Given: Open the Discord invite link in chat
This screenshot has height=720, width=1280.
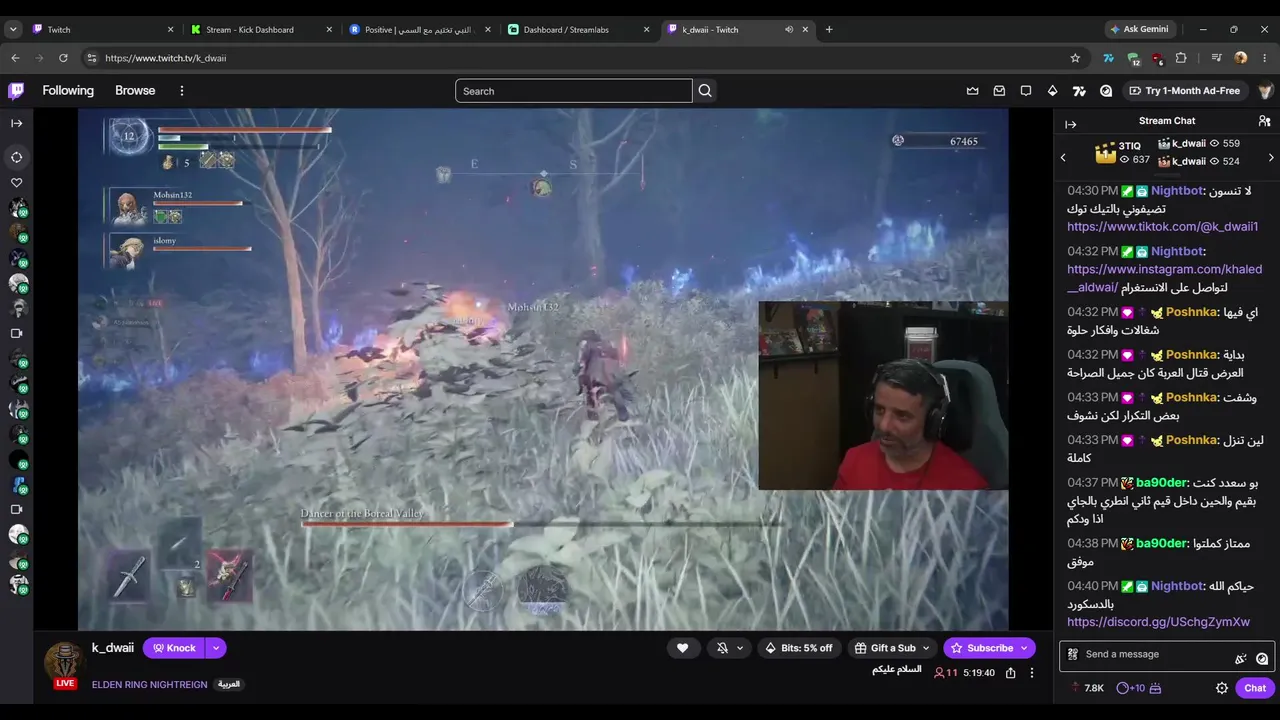Looking at the screenshot, I should [x=1158, y=622].
